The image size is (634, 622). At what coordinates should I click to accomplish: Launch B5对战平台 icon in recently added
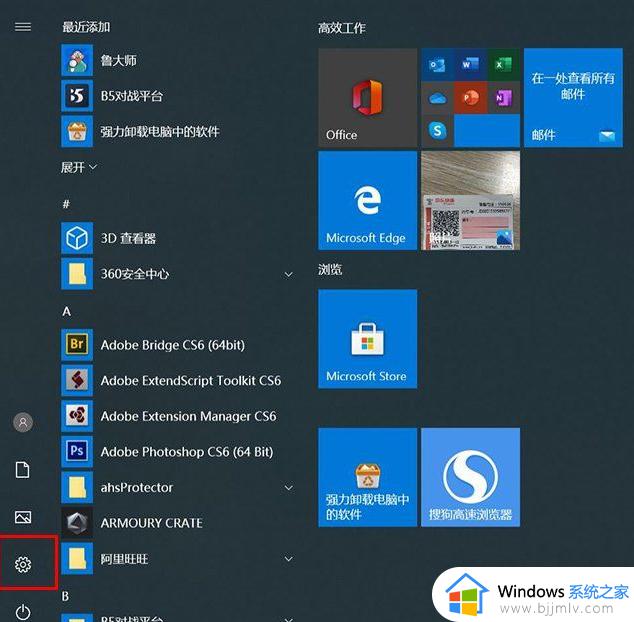pyautogui.click(x=77, y=96)
